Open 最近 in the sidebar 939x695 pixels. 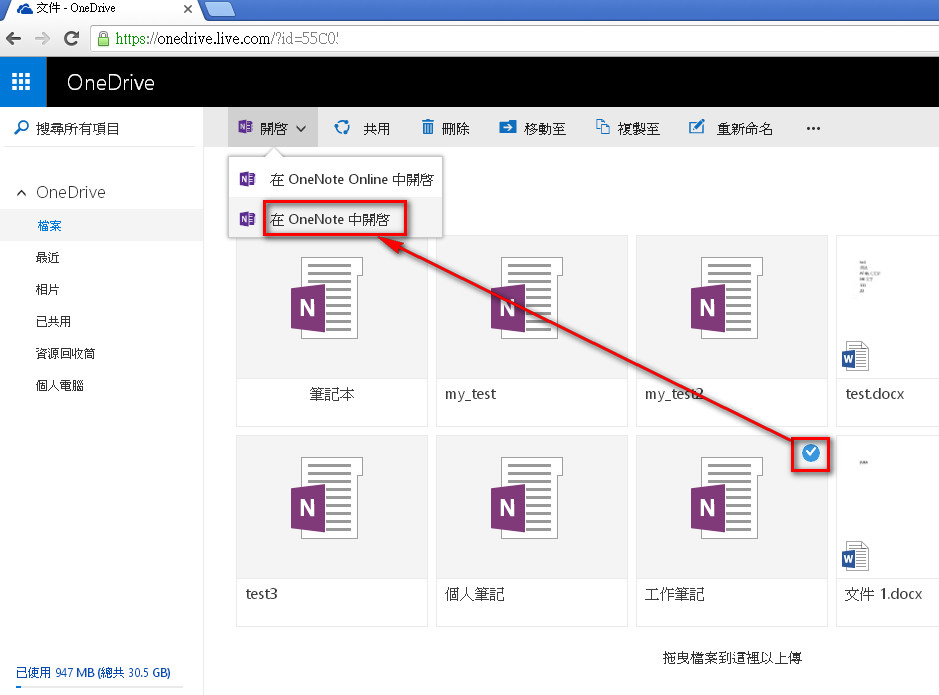[47, 257]
